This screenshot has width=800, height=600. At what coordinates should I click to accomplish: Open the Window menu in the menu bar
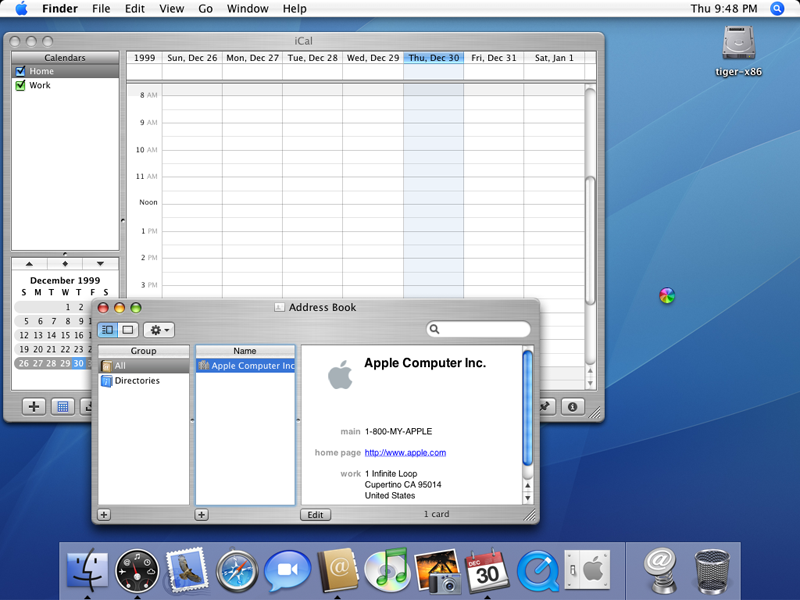(247, 9)
